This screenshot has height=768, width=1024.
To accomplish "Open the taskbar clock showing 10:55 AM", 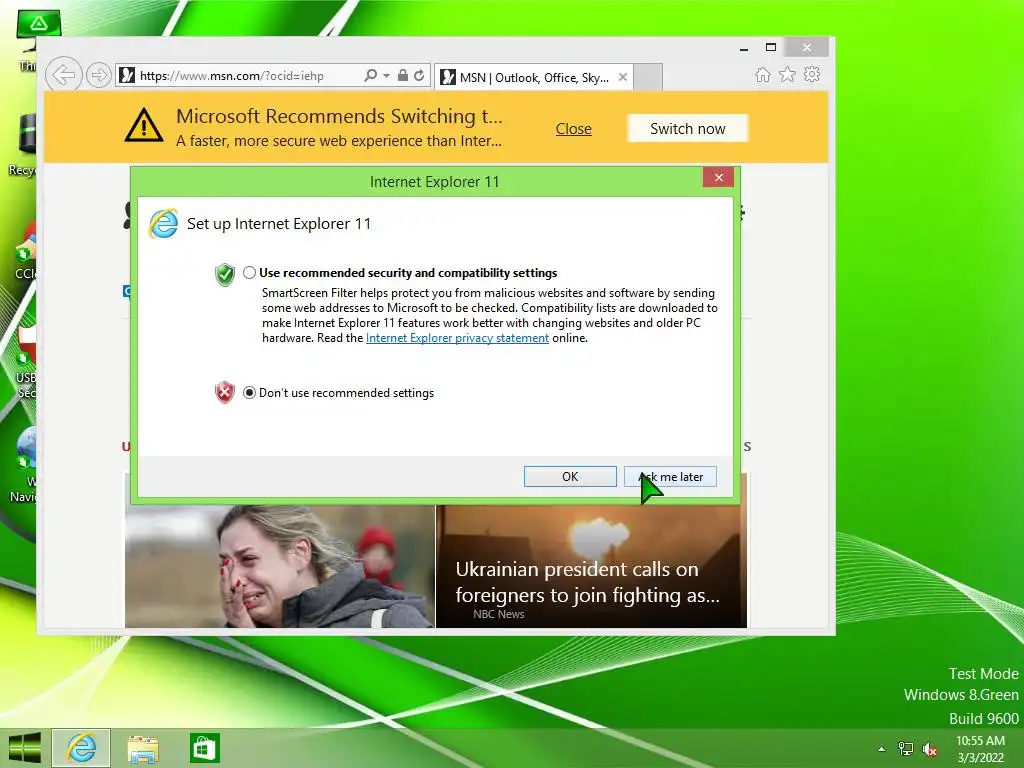I will pyautogui.click(x=980, y=749).
